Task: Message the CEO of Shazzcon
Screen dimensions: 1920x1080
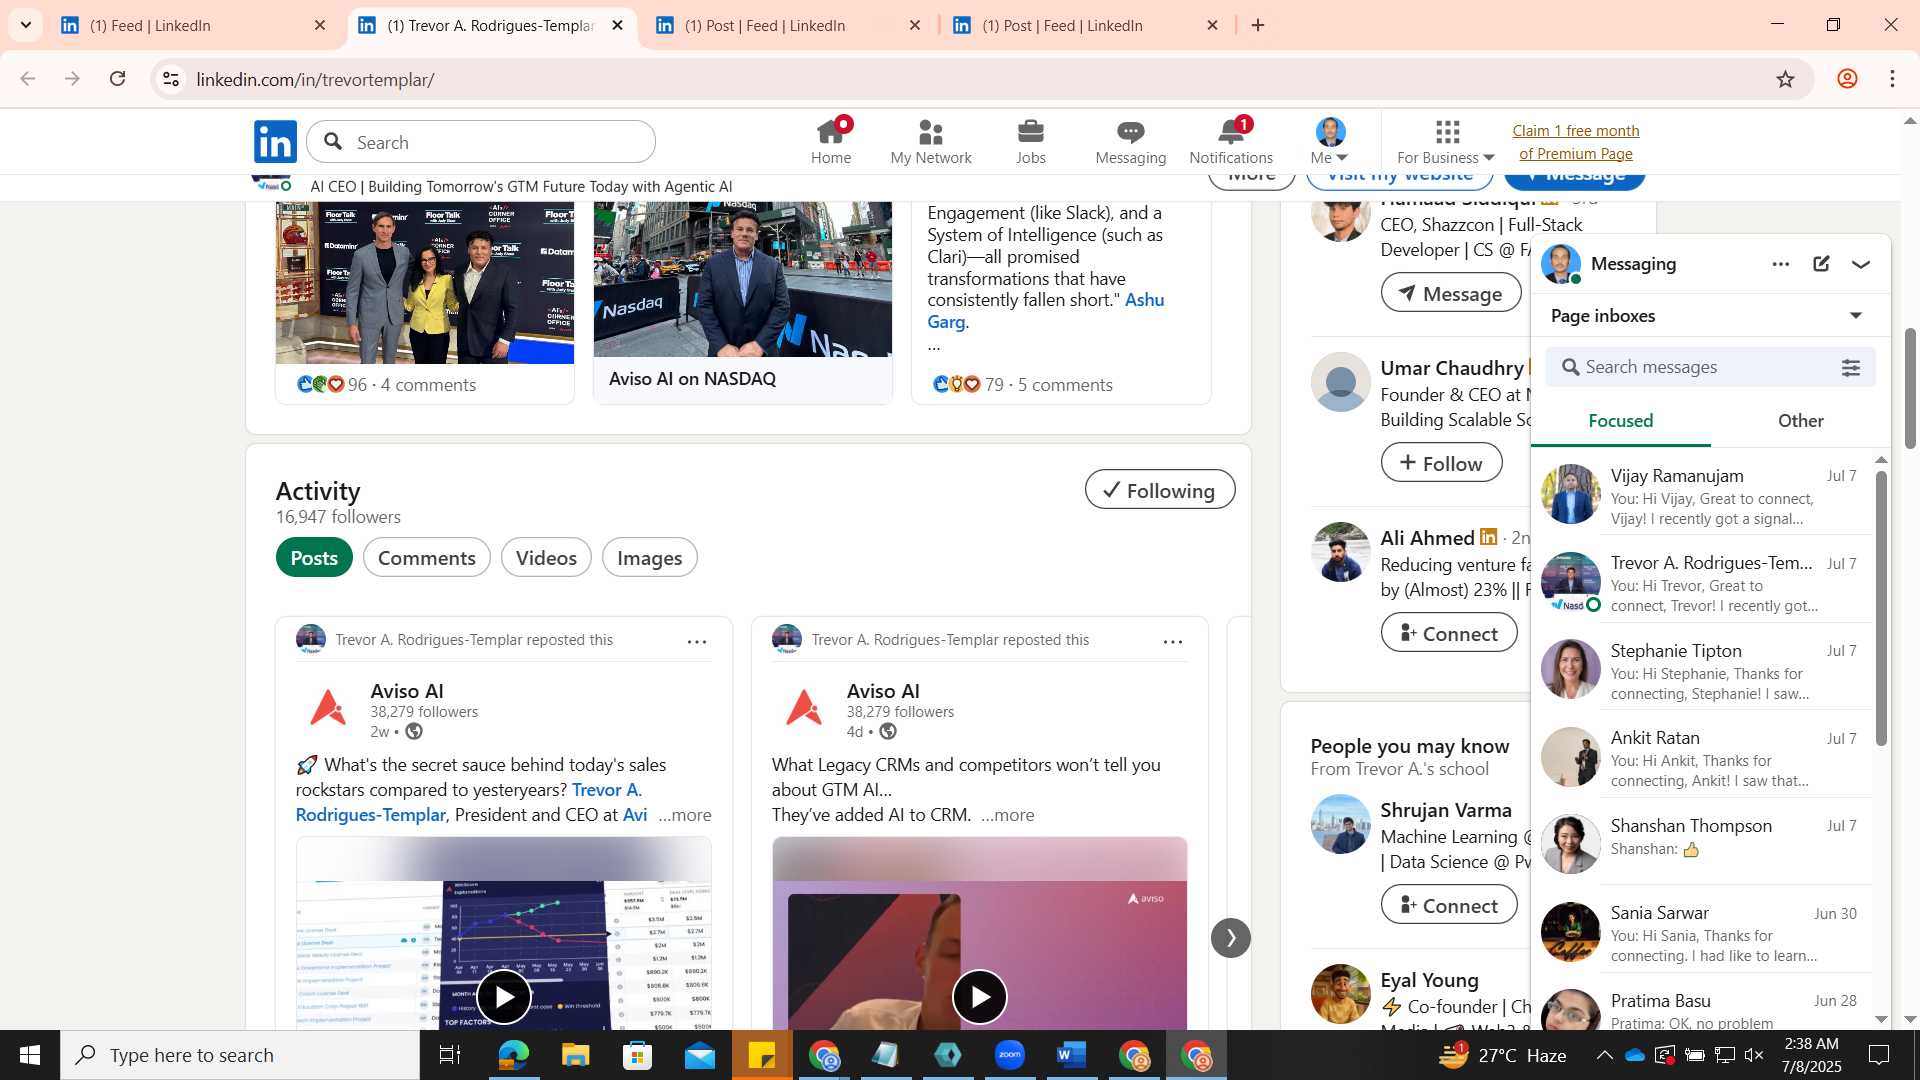Action: pos(1450,293)
